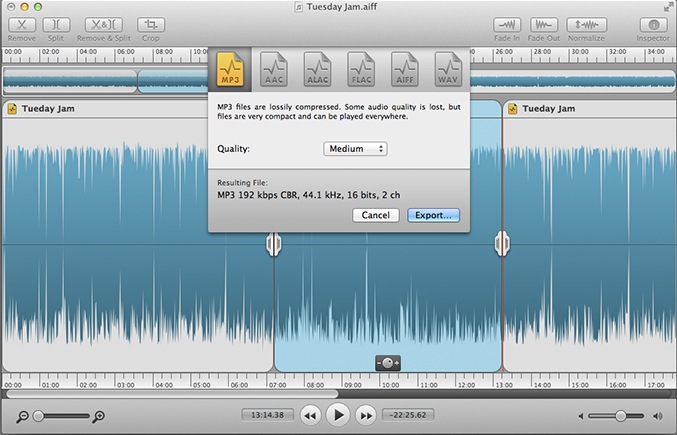Screen dimensions: 677x435
Task: Click the zoom slider at bottom left
Action: tap(38, 415)
